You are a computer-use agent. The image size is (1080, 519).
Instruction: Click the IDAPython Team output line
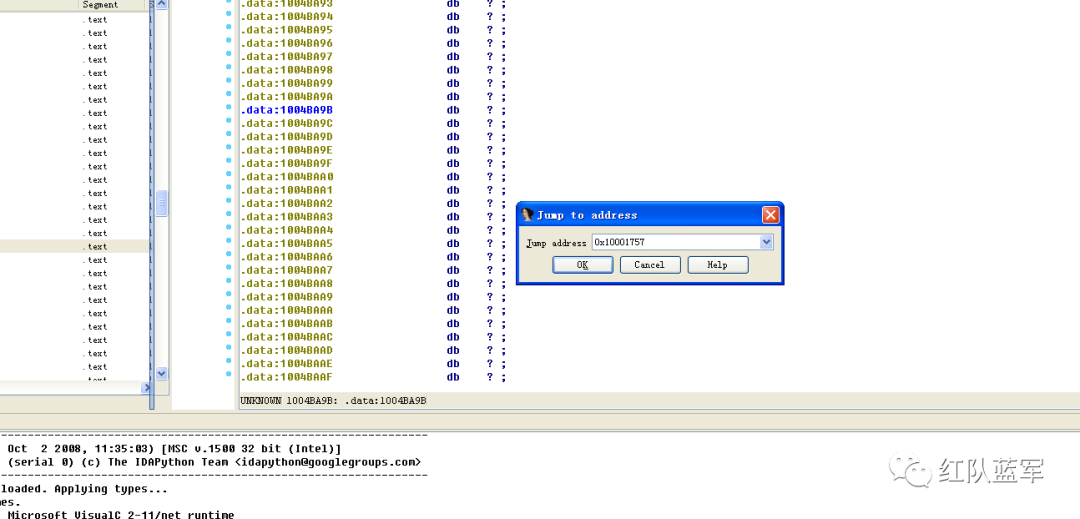tap(214, 463)
